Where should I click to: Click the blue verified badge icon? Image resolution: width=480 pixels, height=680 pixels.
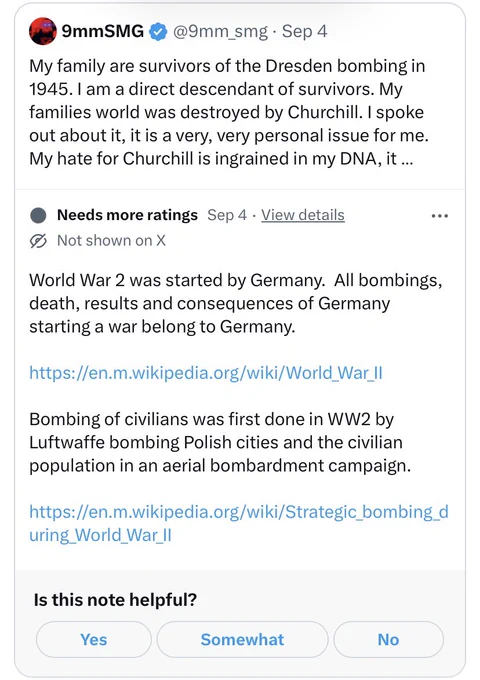point(158,32)
